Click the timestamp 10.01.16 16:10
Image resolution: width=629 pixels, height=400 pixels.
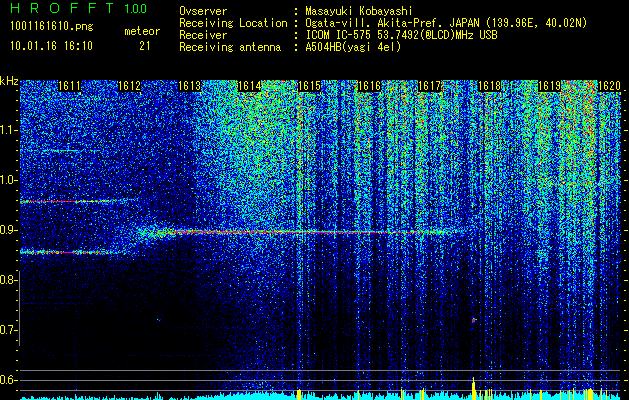[x=51, y=46]
